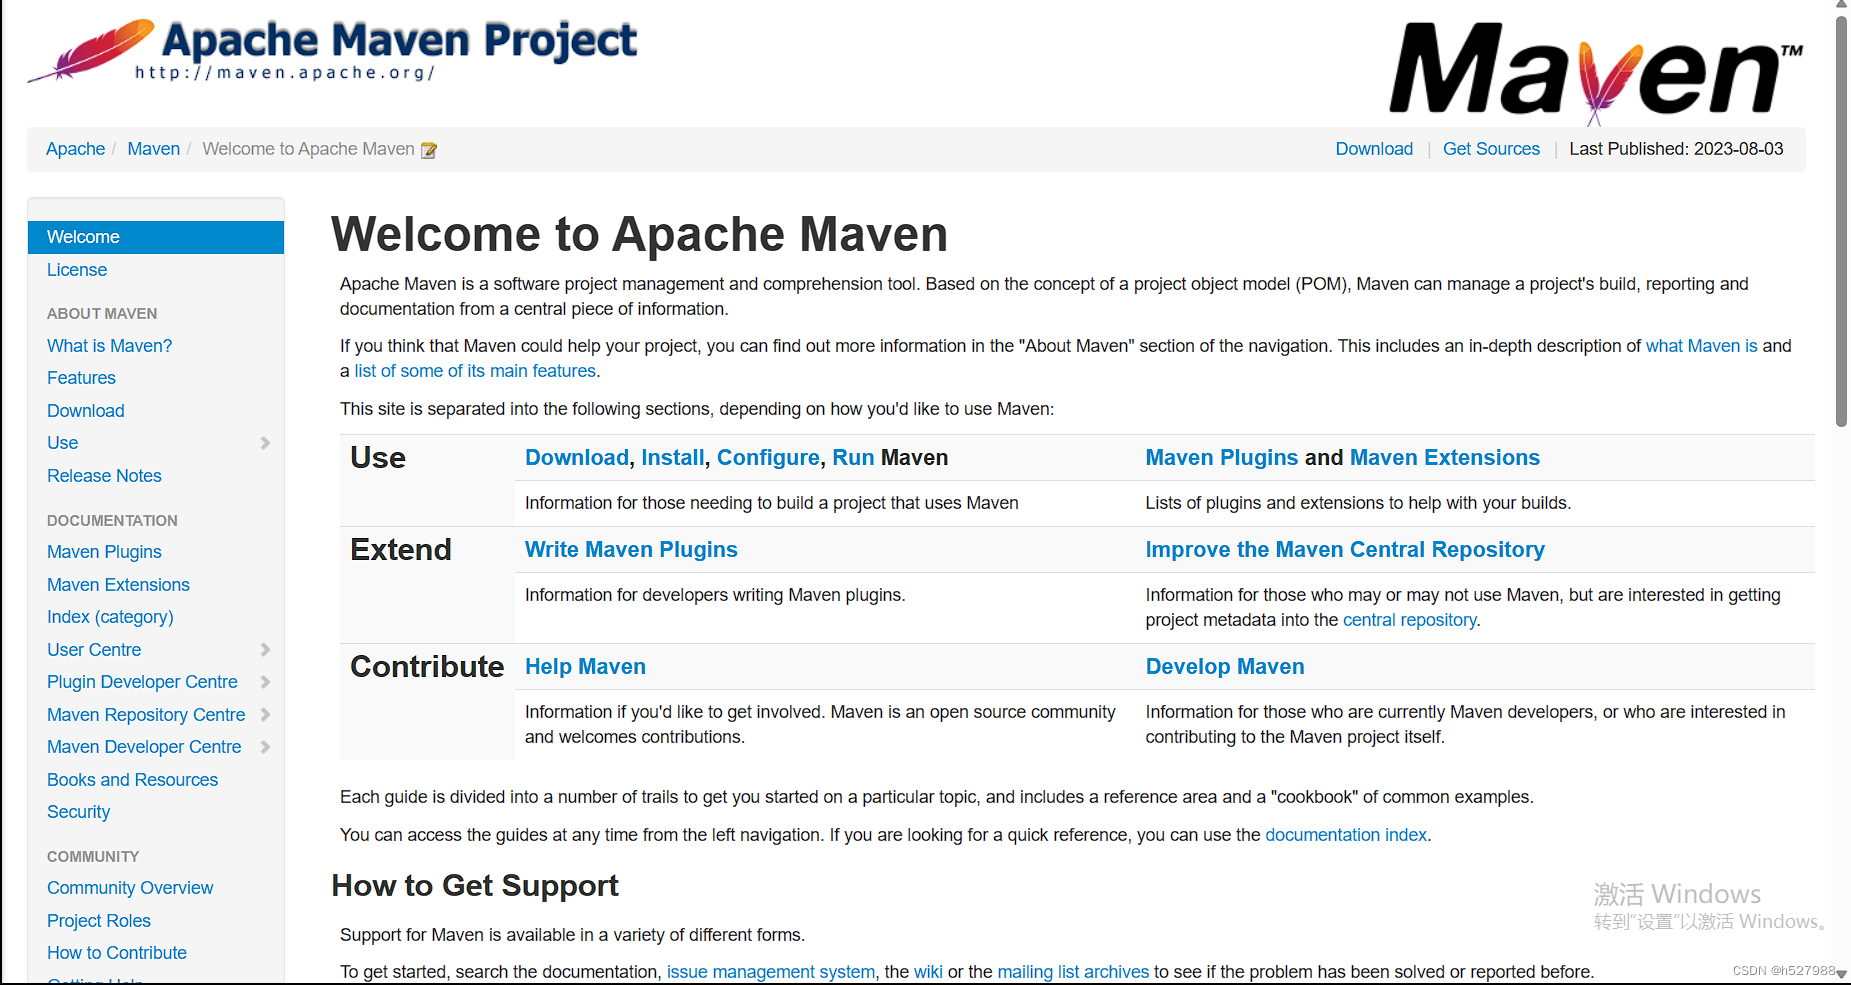Click the 'Welcome to Apache Maven' heading
This screenshot has height=985, width=1851.
639,234
